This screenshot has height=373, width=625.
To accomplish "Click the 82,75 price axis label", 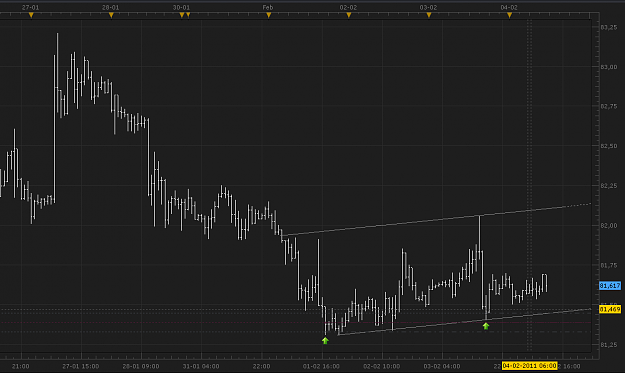I will (609, 106).
